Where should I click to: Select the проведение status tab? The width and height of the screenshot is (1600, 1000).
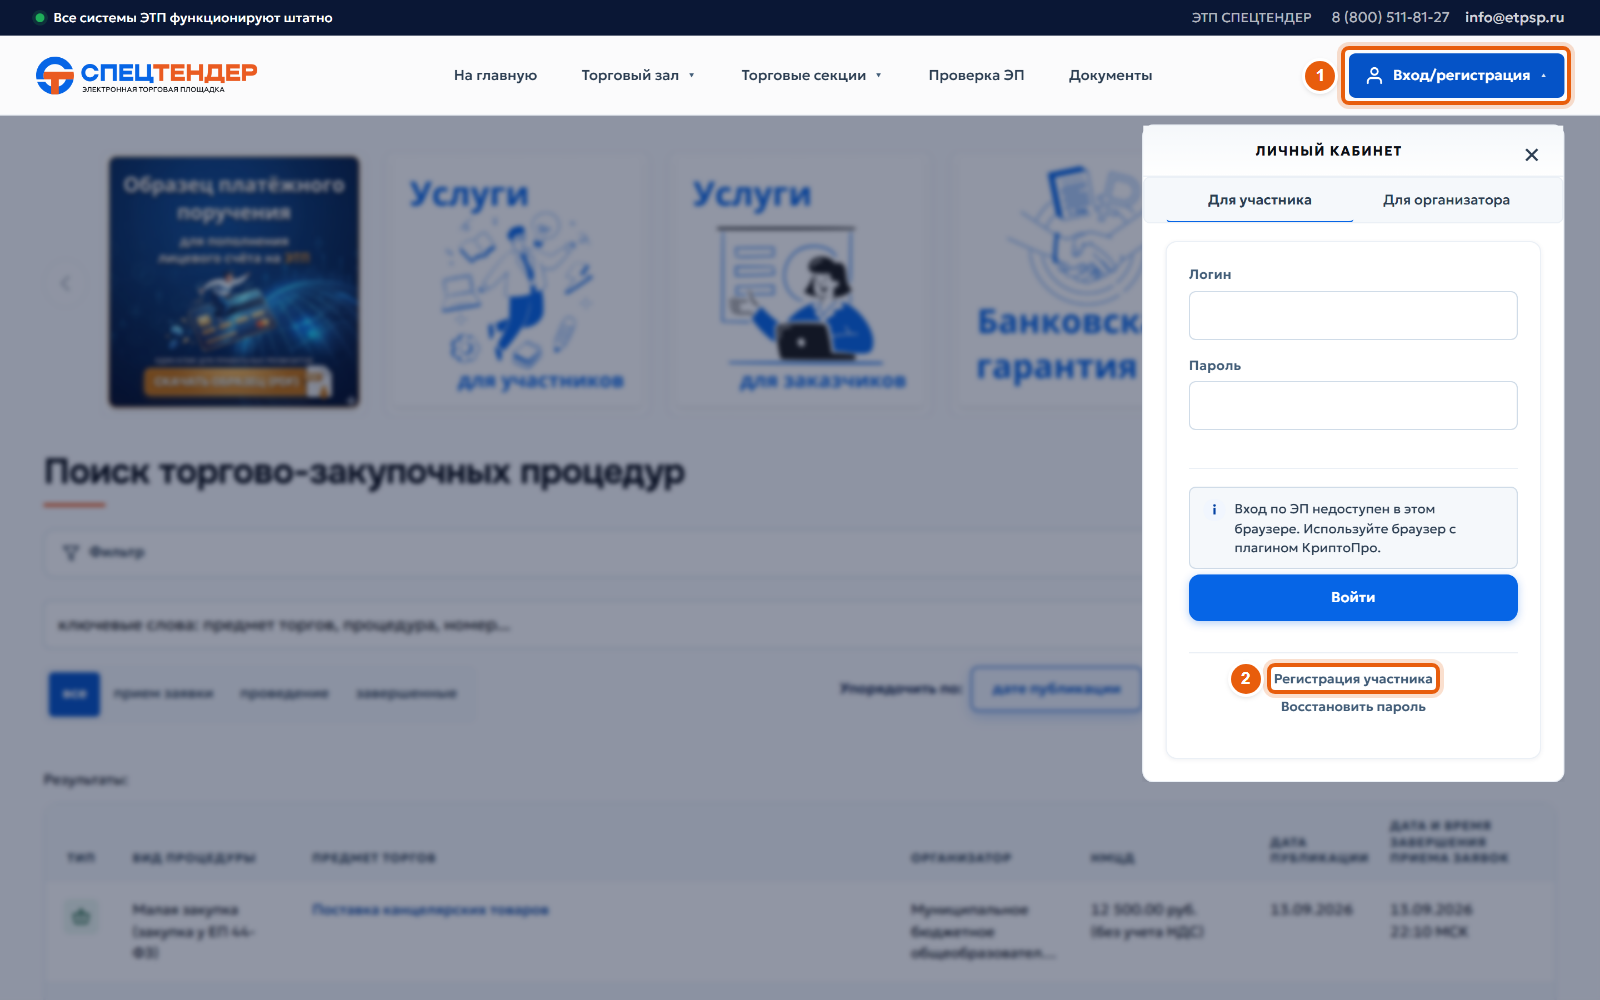(x=285, y=693)
